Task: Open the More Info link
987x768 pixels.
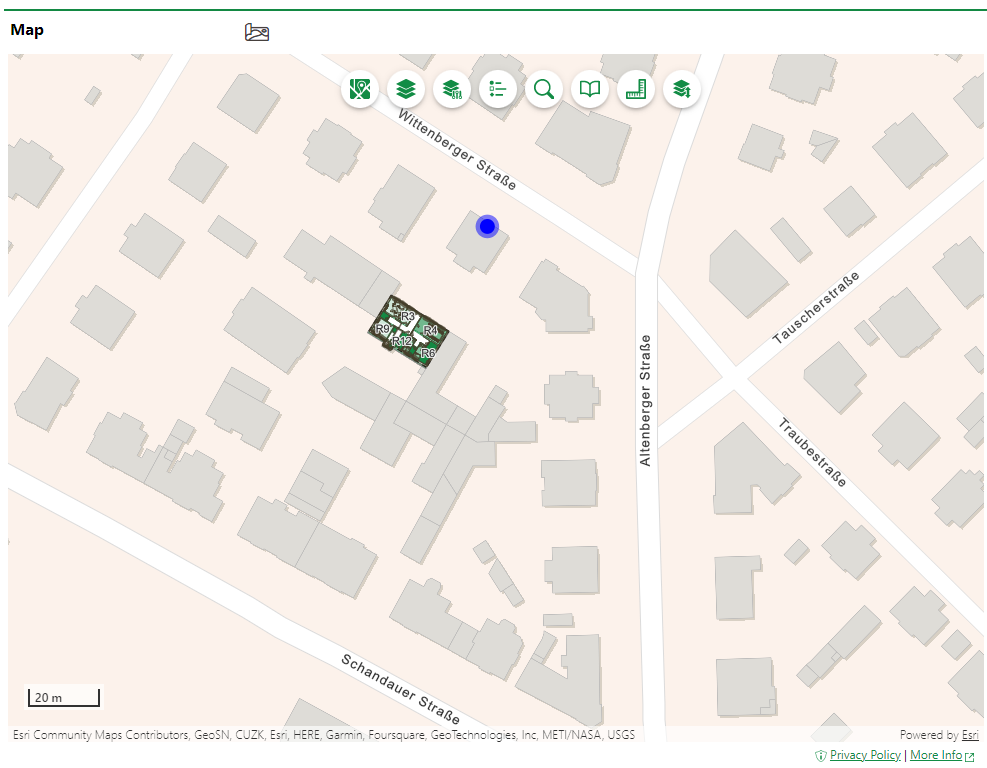Action: click(936, 755)
